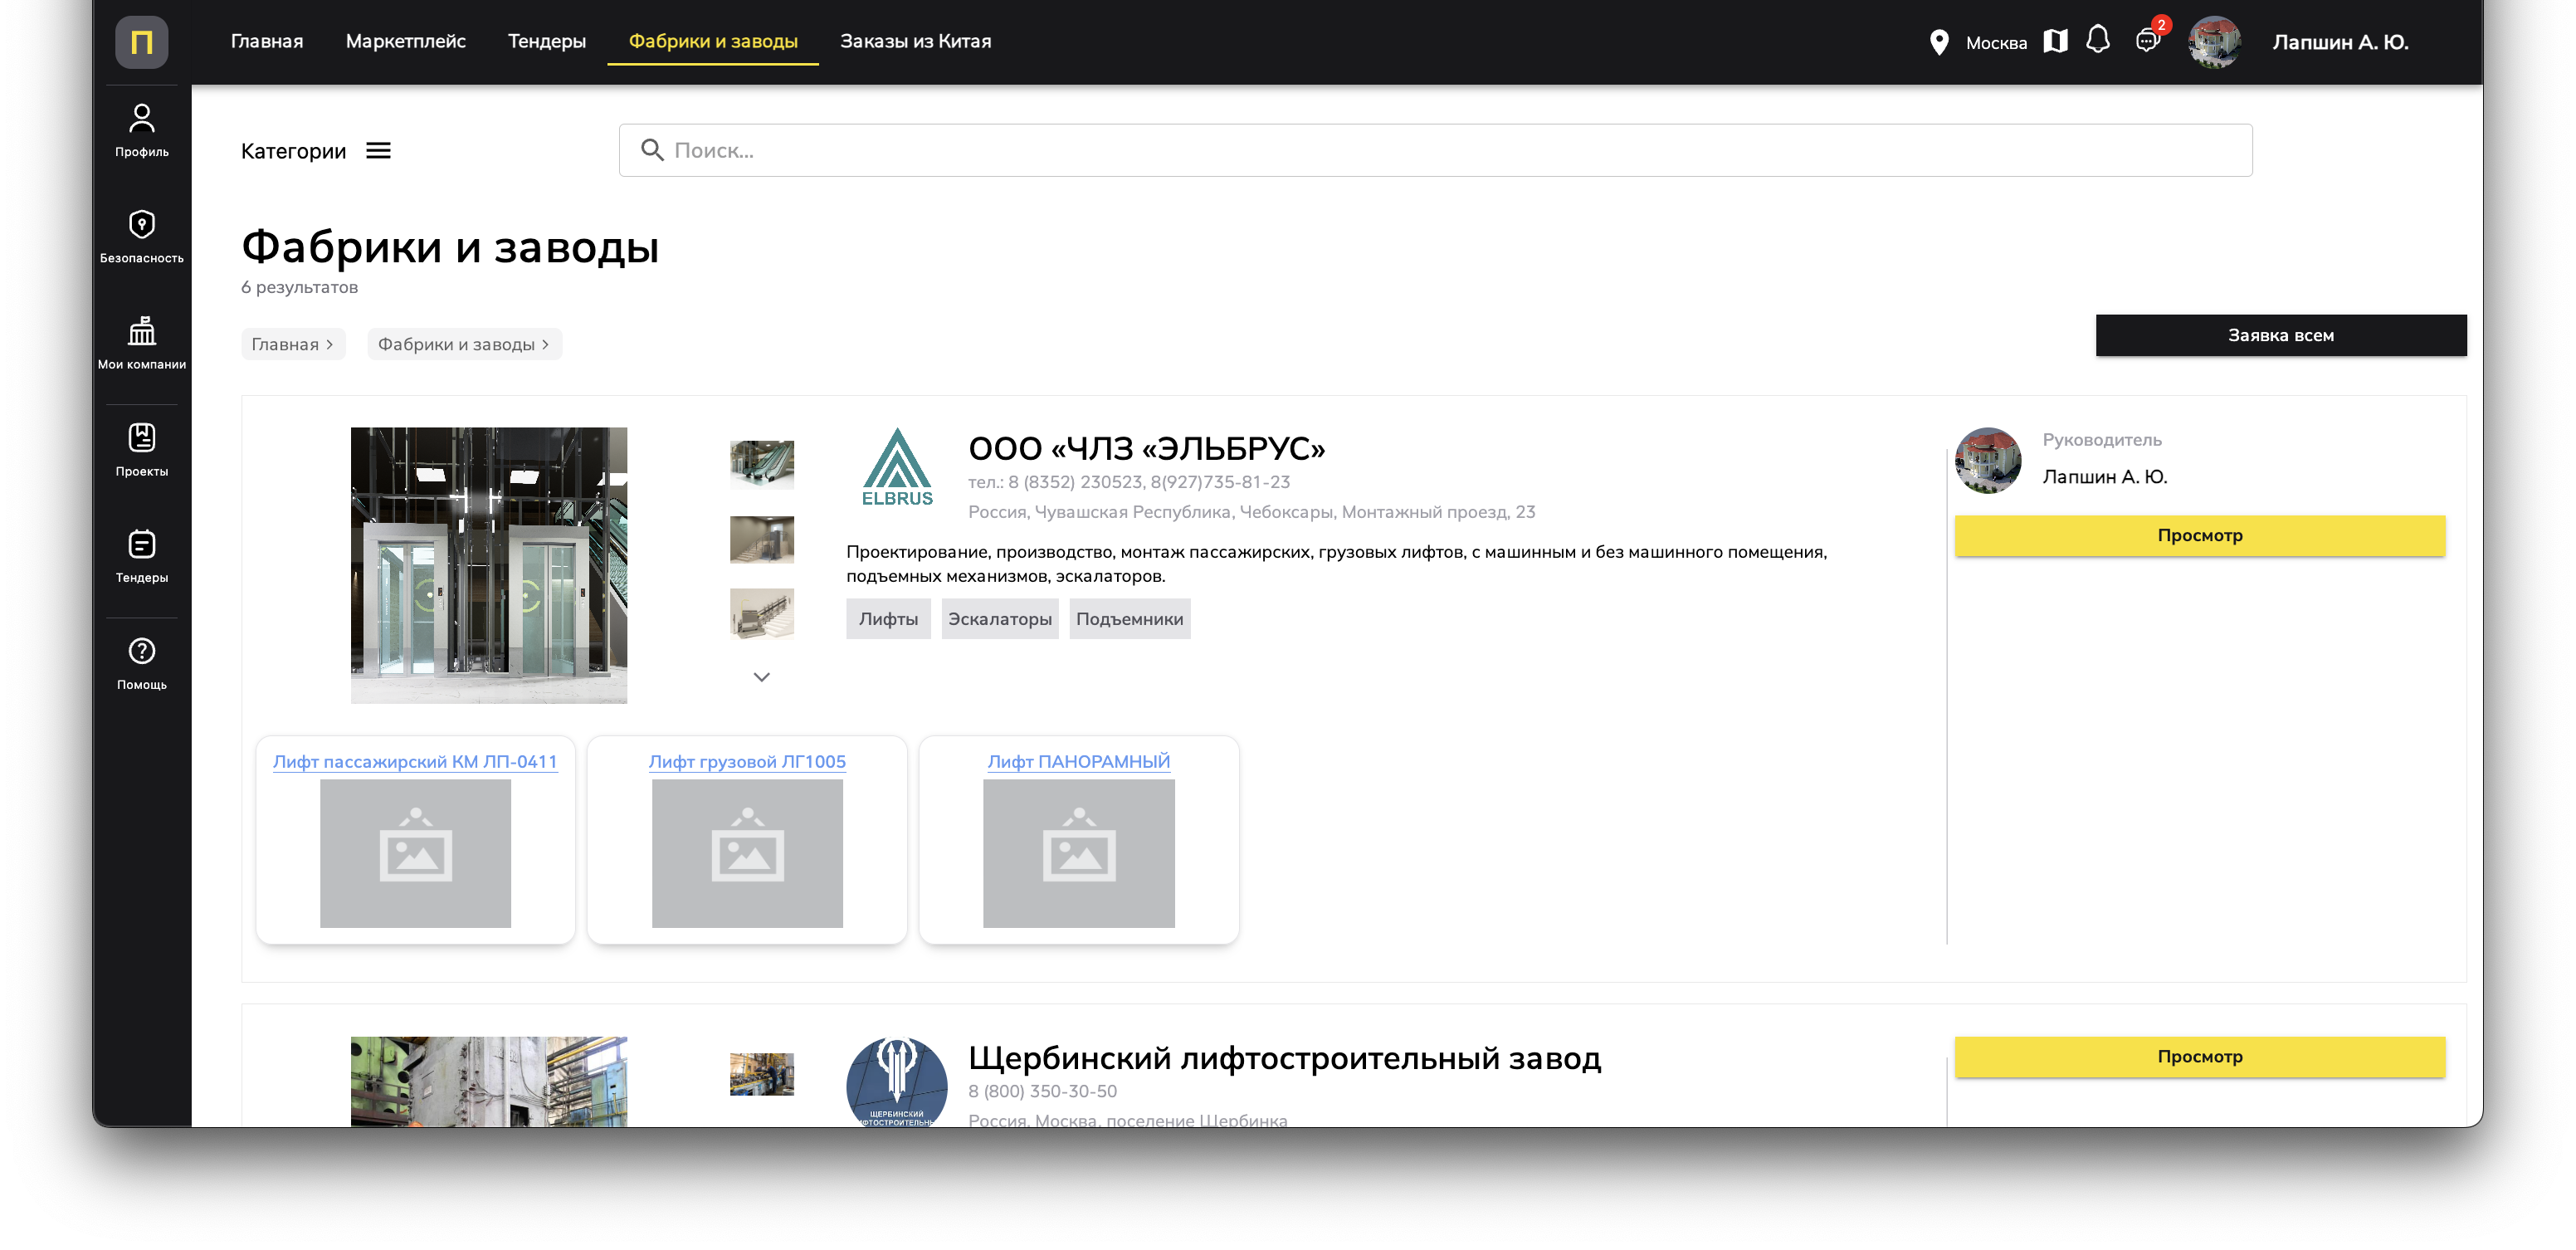2576x1250 pixels.
Task: Open the Категории hamburger menu icon
Action: (x=378, y=151)
